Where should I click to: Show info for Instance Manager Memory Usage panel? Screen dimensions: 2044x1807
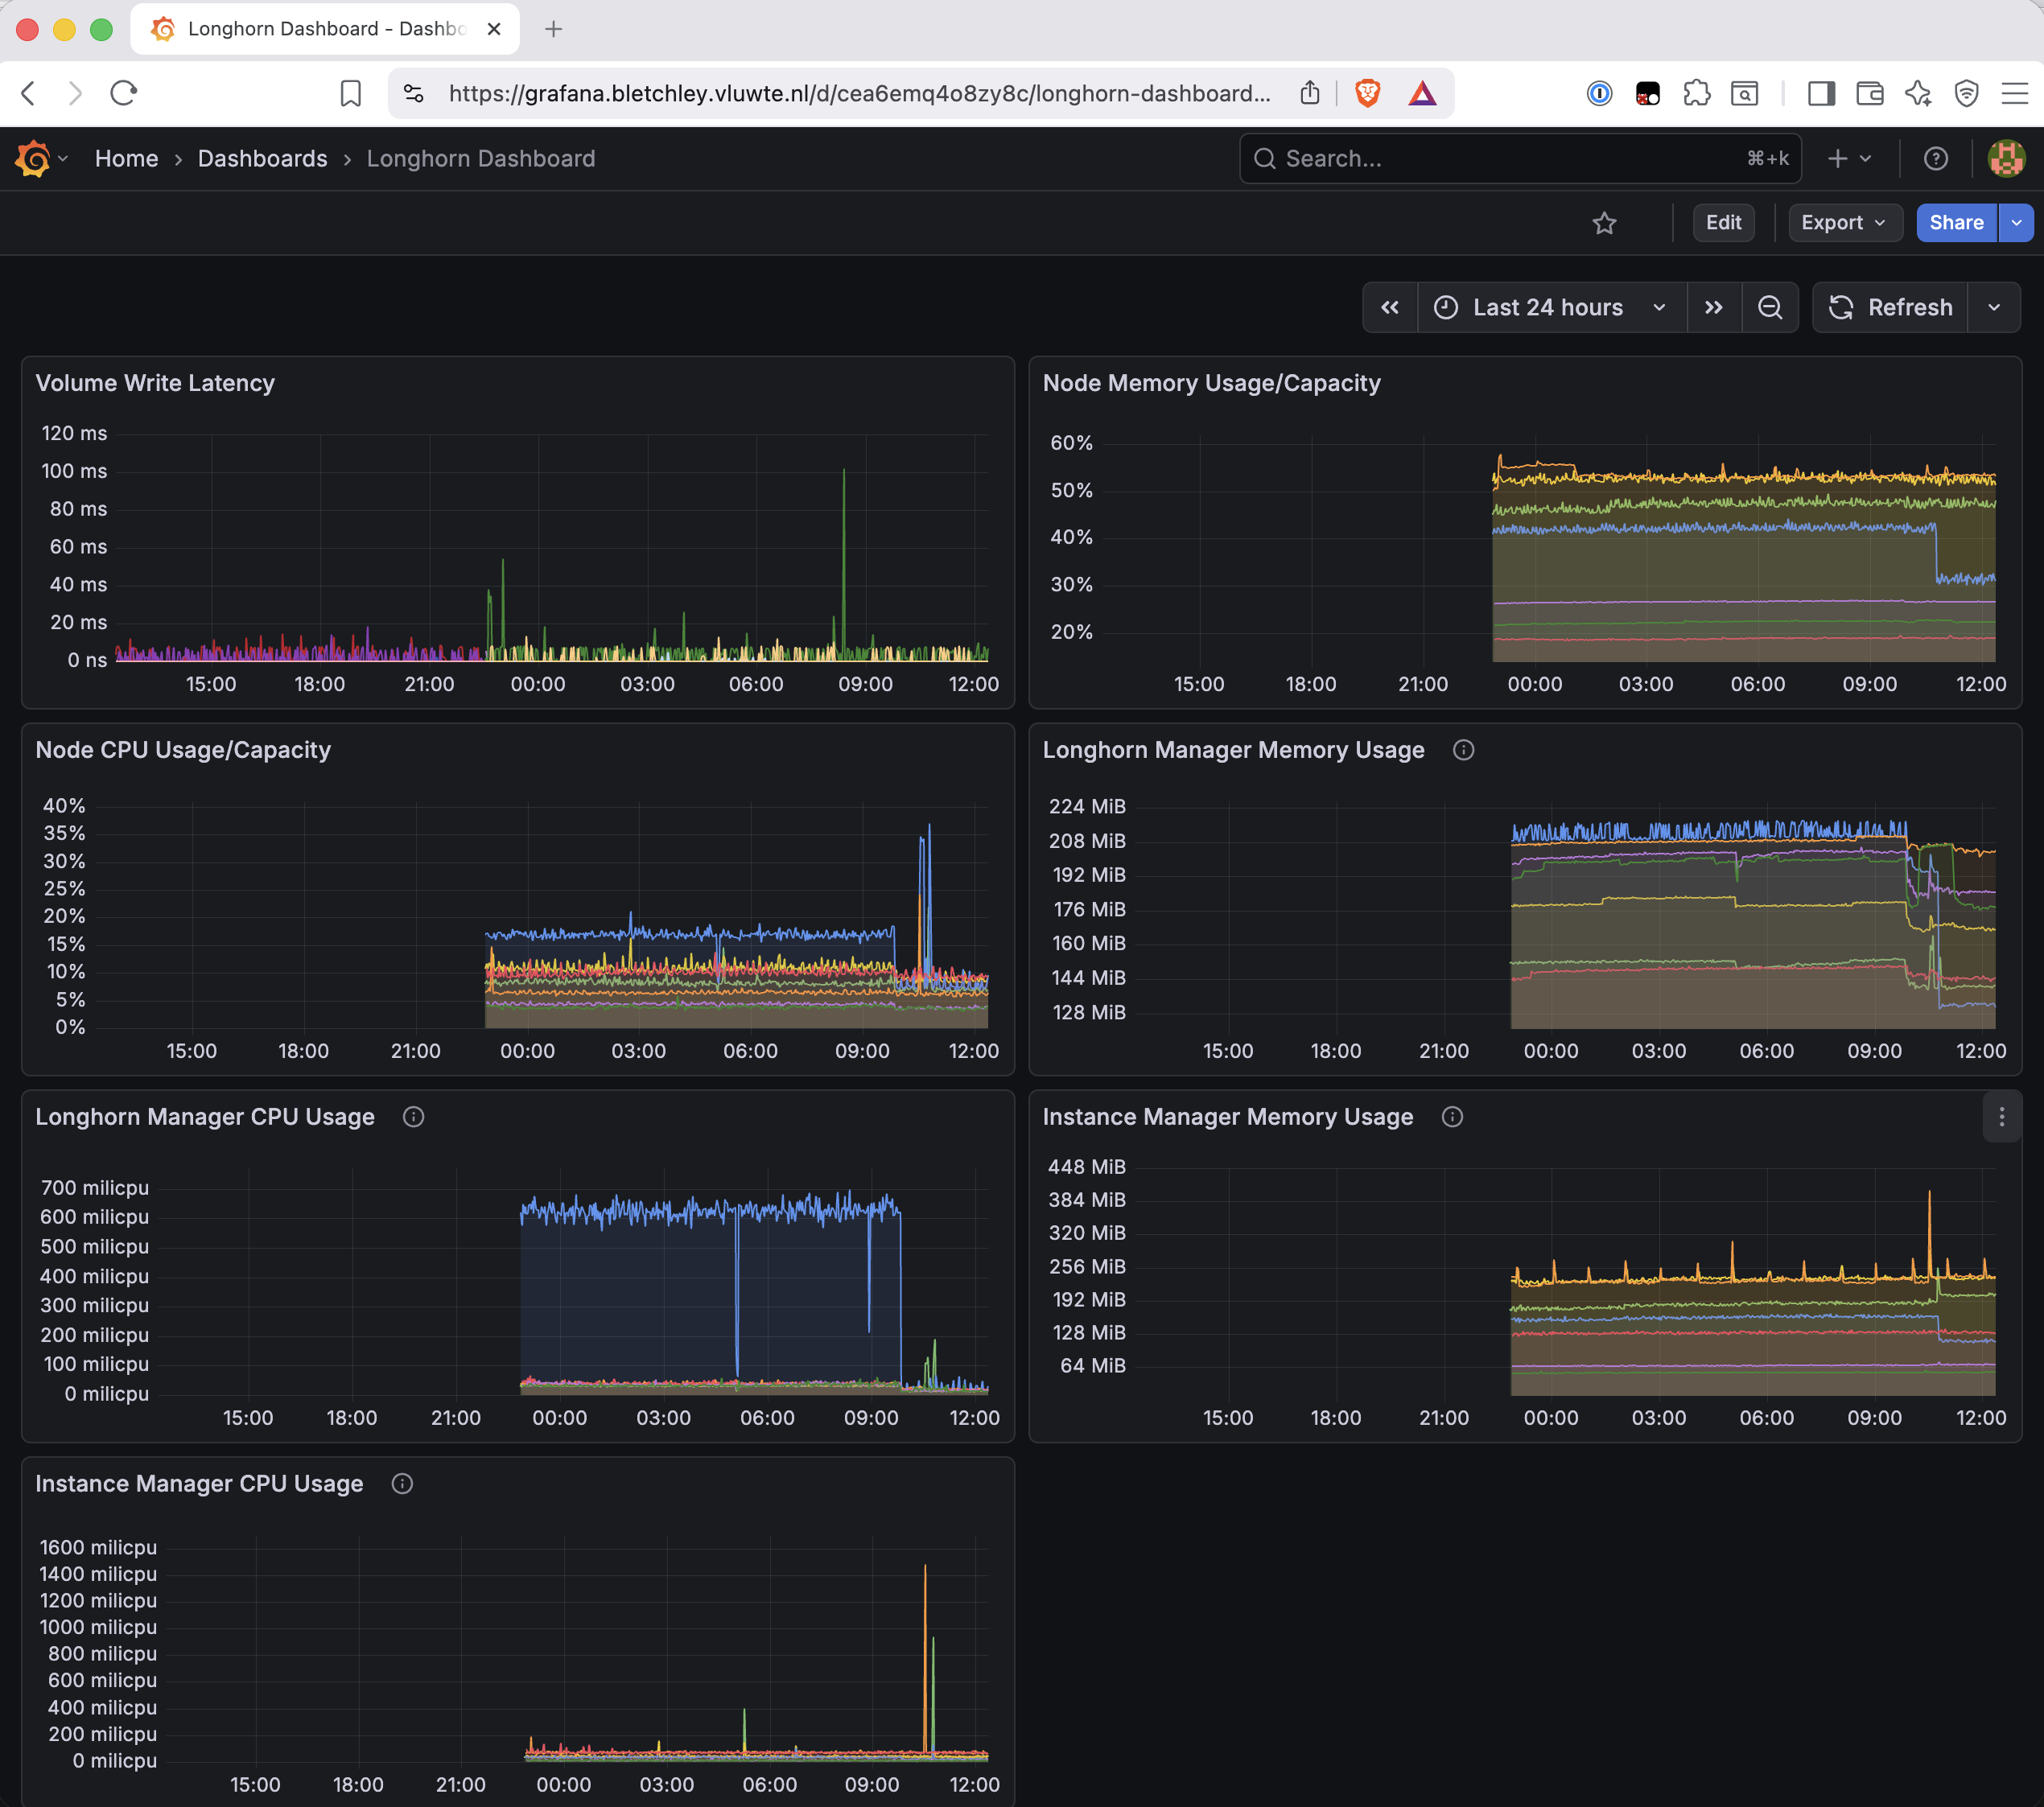1452,1117
